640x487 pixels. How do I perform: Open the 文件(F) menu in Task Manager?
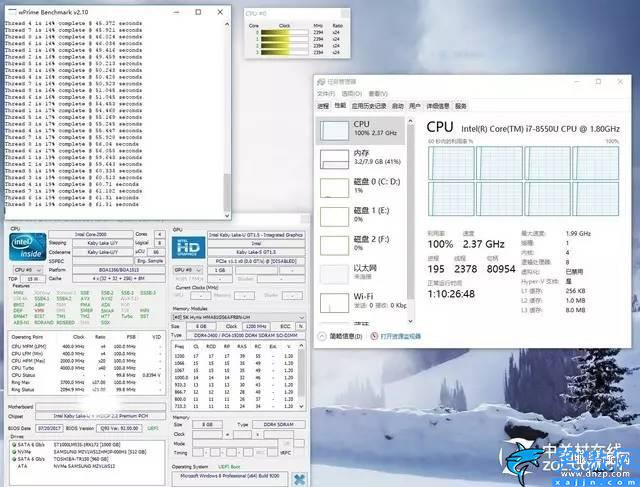click(326, 94)
